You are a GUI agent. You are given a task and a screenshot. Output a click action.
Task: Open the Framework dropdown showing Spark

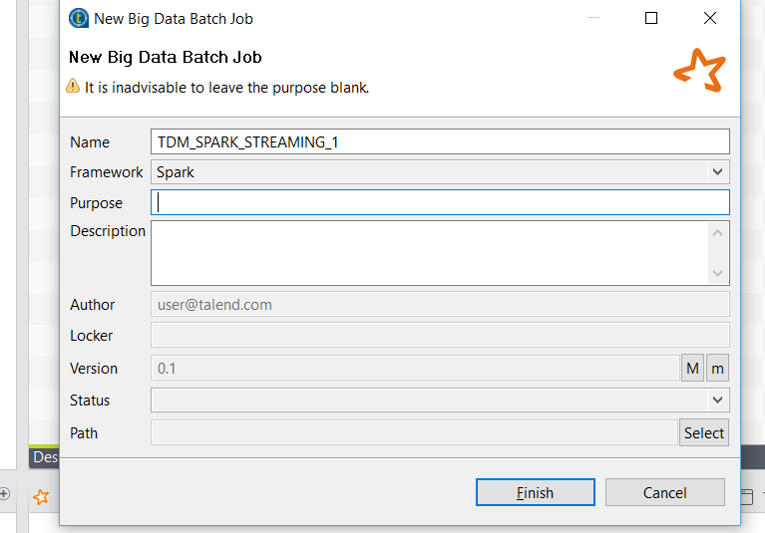click(x=440, y=172)
